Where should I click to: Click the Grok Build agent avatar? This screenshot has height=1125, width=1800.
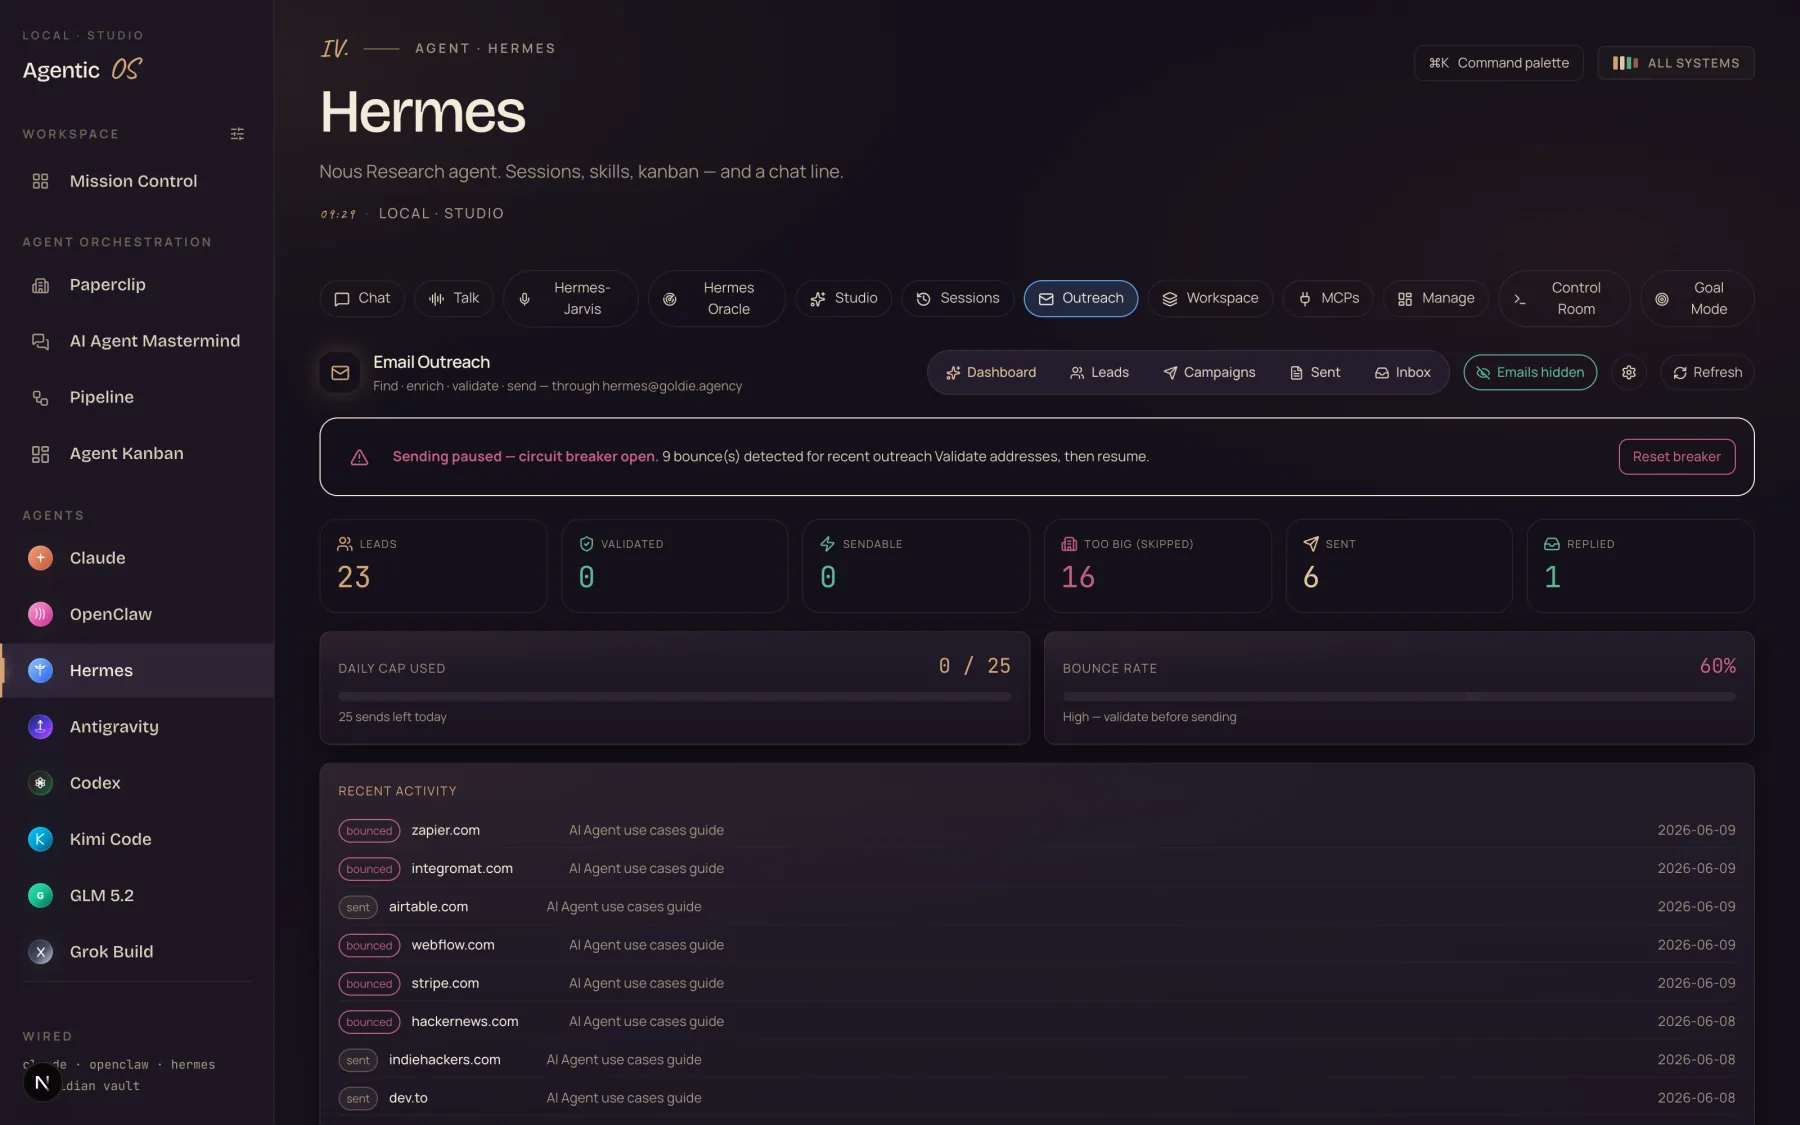40,952
